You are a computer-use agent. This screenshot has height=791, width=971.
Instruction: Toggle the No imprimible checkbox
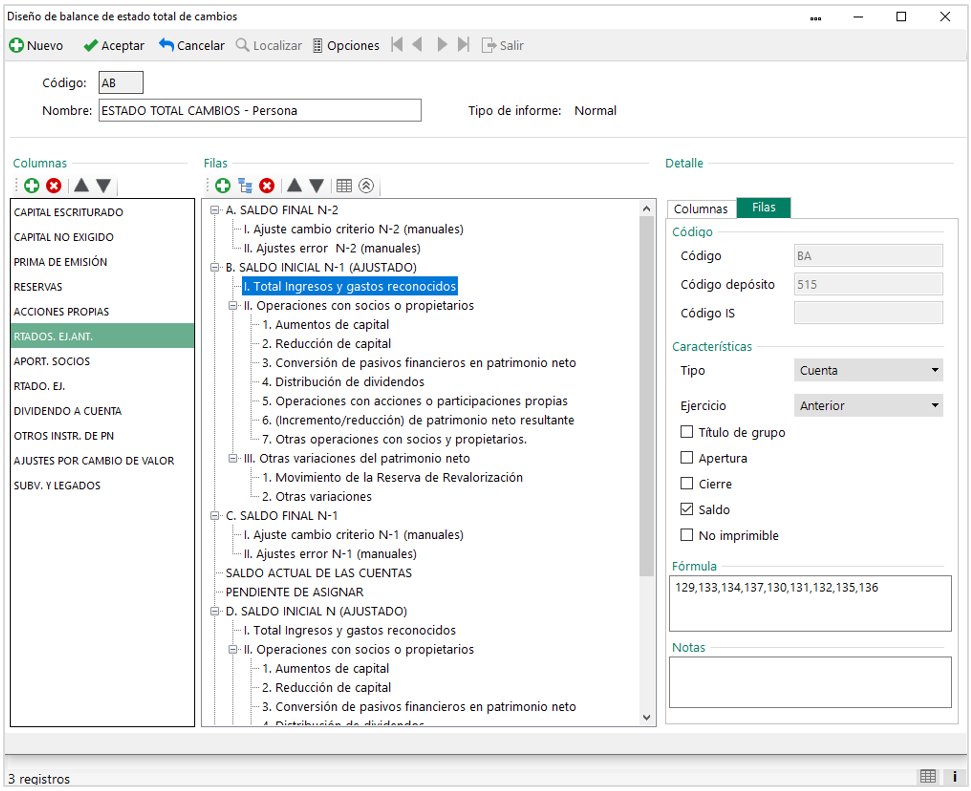pos(686,535)
